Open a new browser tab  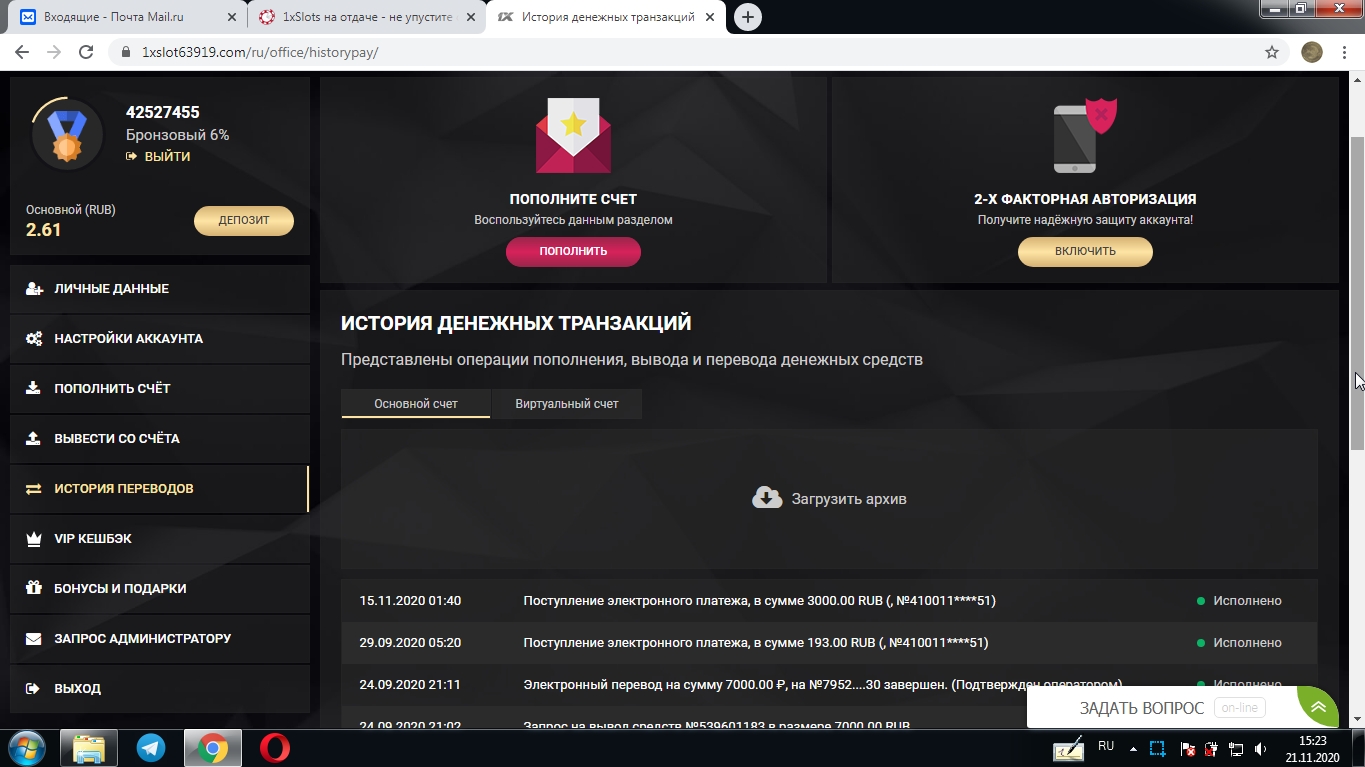click(x=747, y=17)
